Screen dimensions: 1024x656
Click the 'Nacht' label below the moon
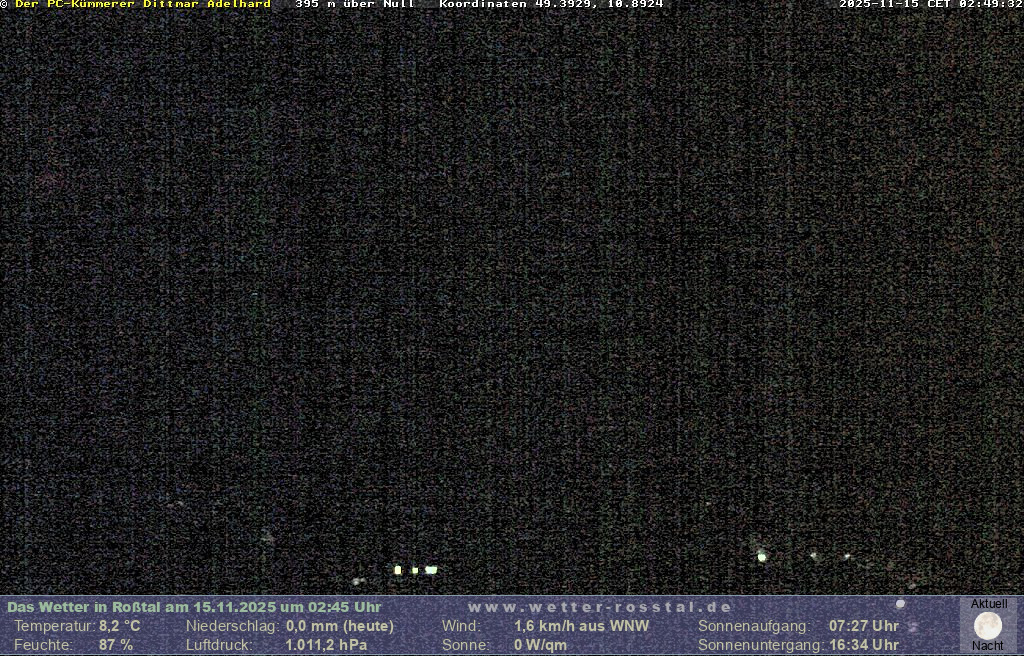coord(988,646)
